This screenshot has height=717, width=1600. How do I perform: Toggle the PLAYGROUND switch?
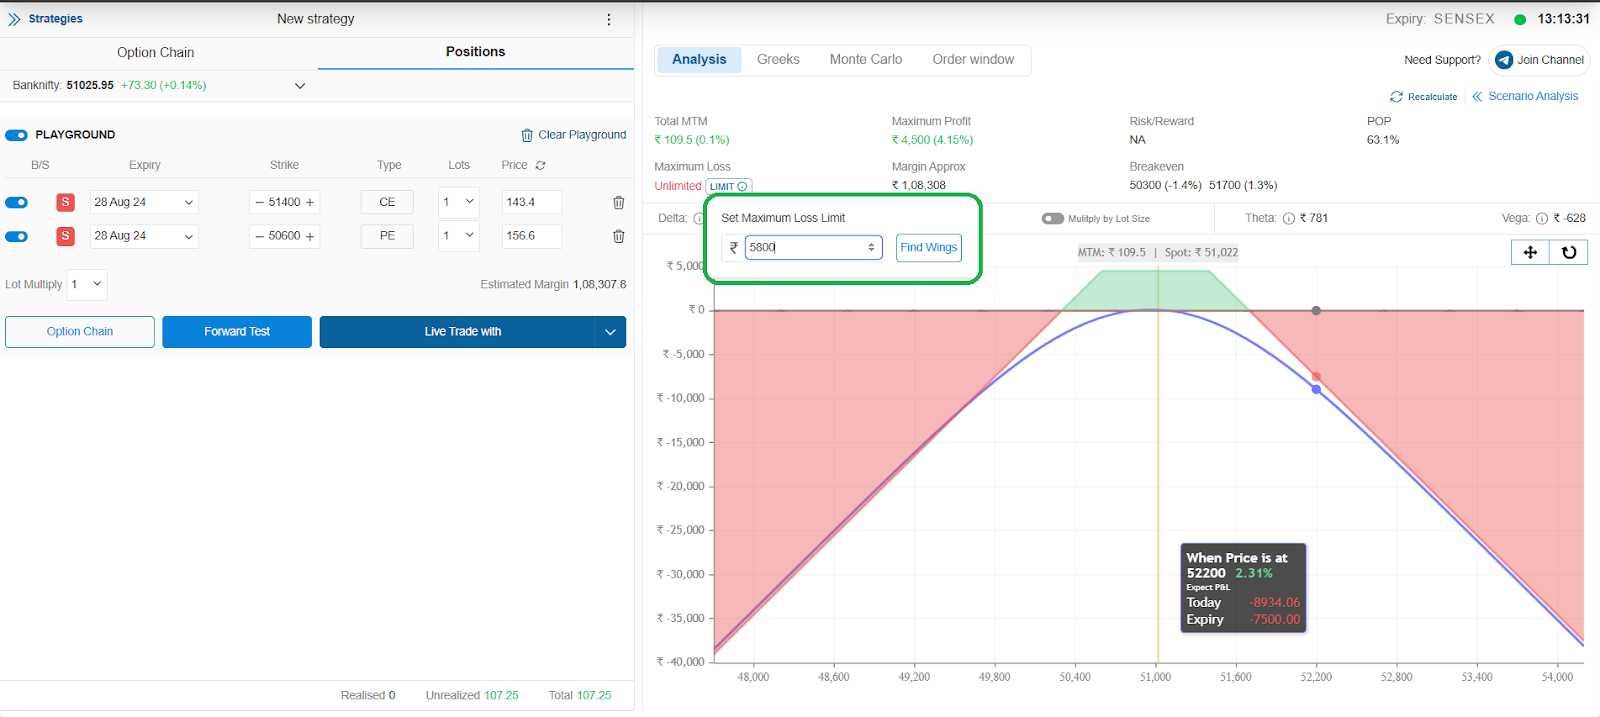[16, 135]
